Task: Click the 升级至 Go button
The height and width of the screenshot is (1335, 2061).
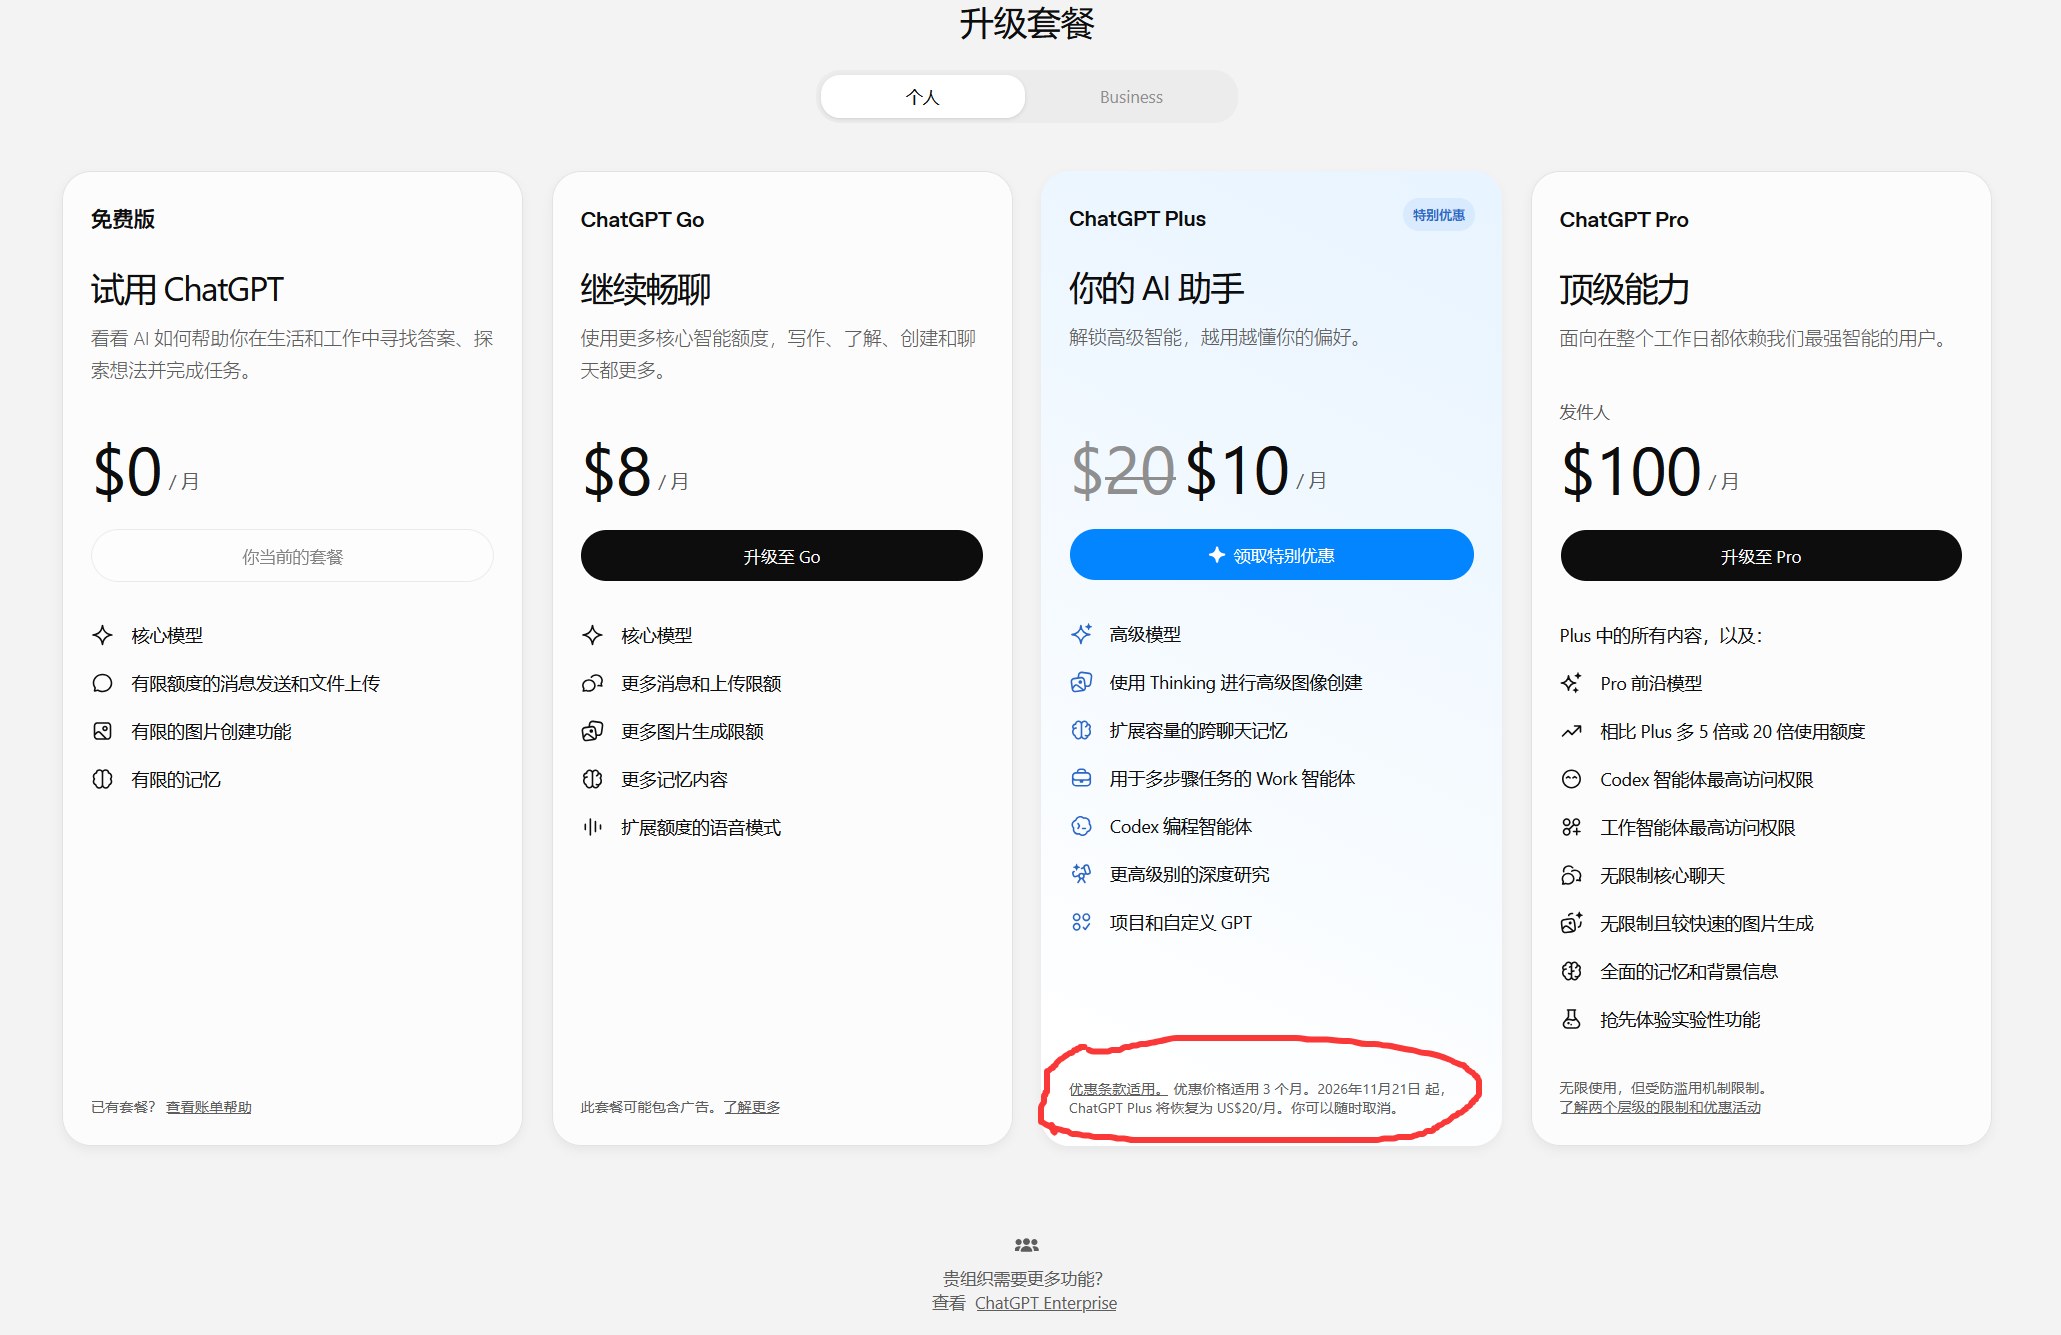Action: [782, 556]
